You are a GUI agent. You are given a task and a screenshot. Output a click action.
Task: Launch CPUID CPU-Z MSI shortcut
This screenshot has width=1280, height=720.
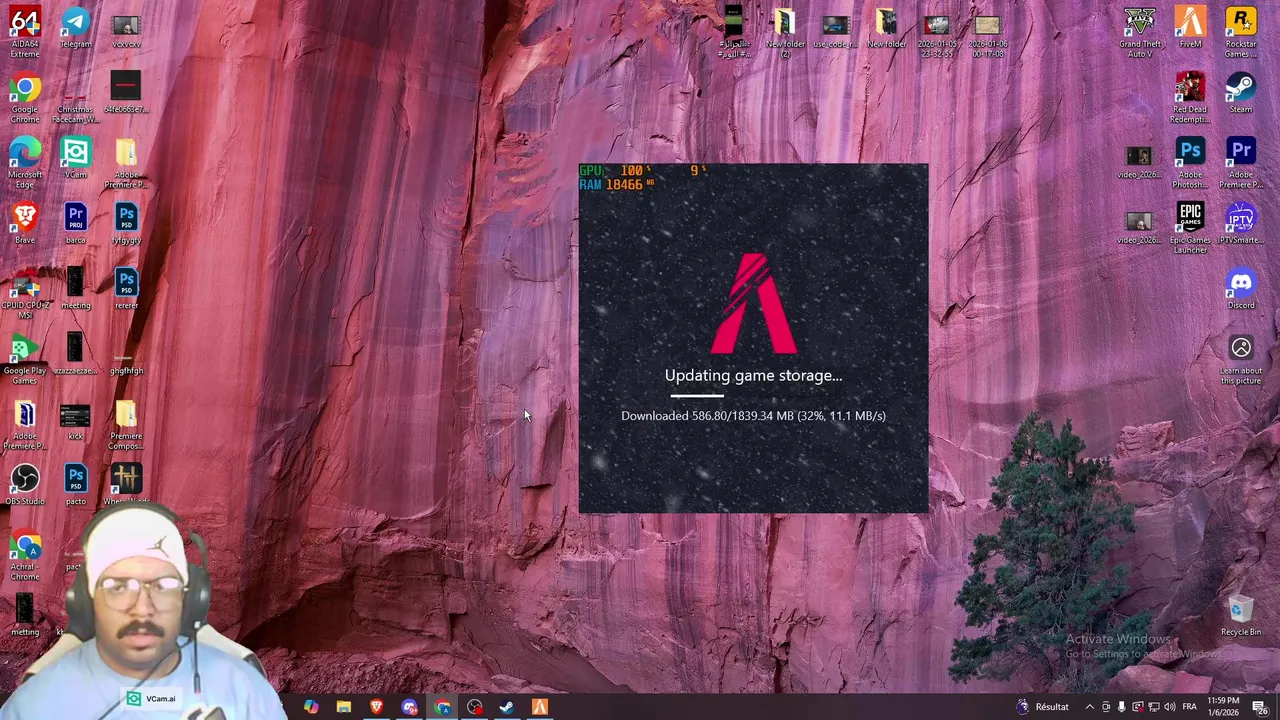pos(25,293)
